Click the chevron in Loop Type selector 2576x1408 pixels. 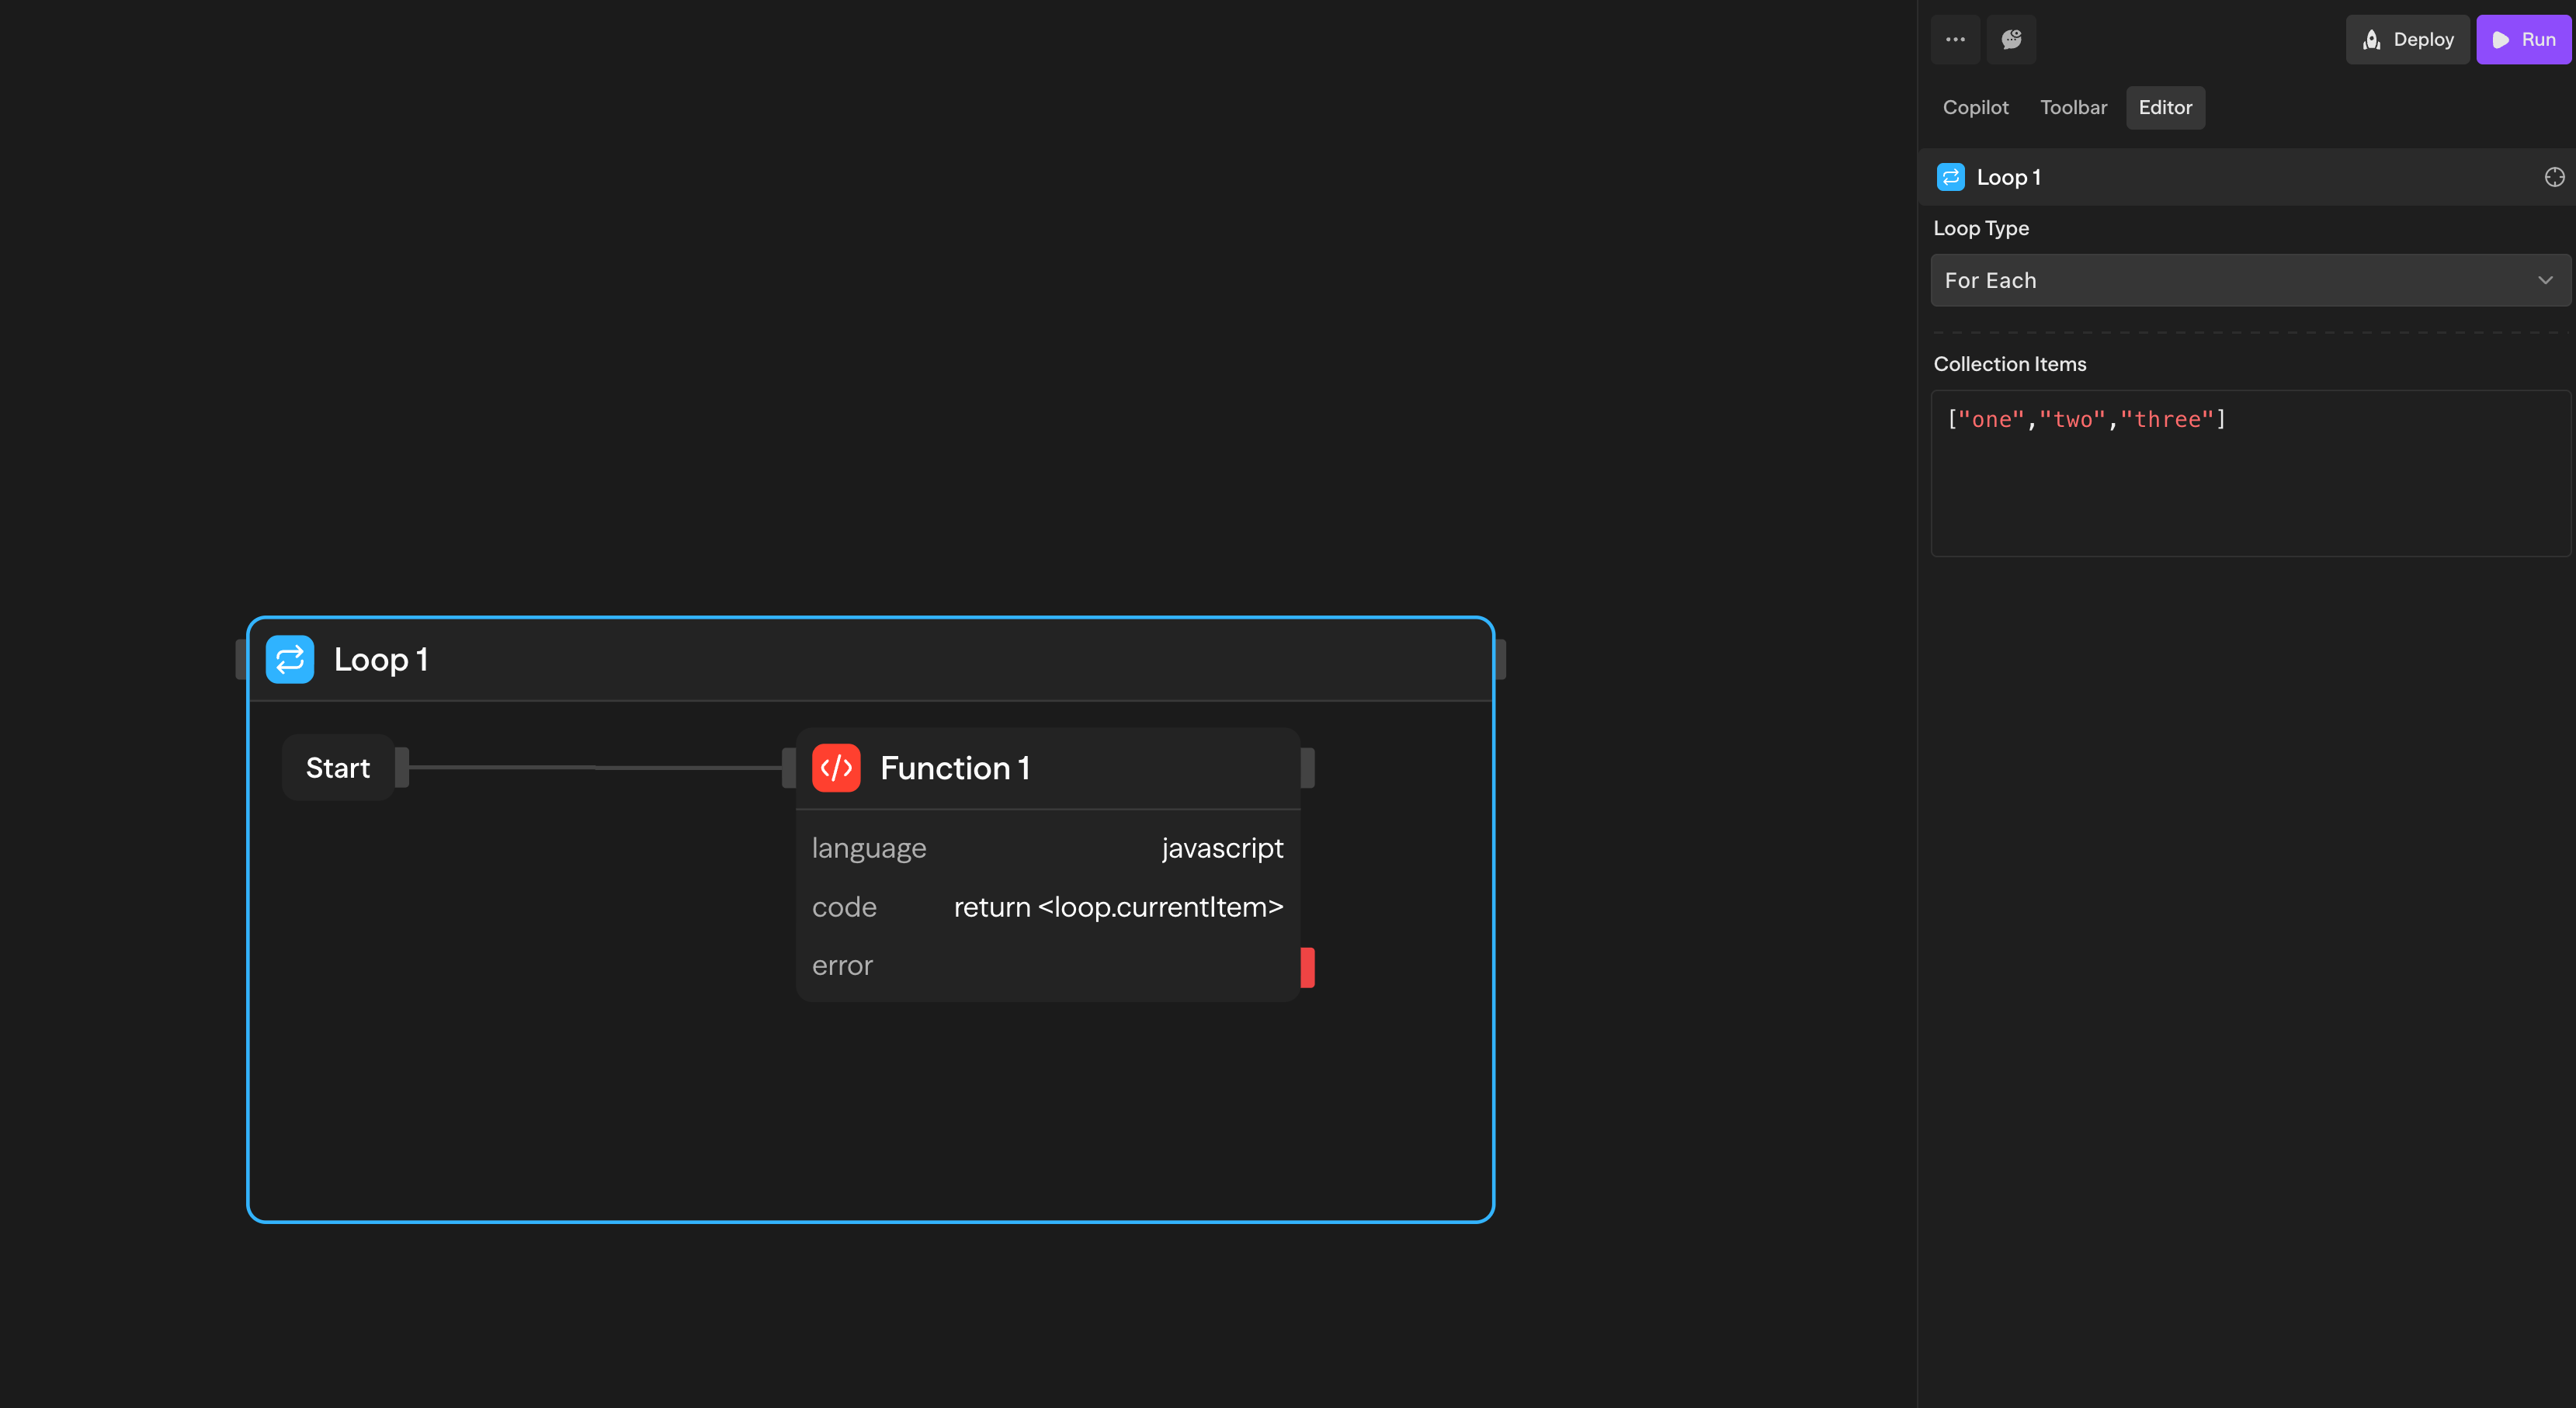[x=2545, y=280]
